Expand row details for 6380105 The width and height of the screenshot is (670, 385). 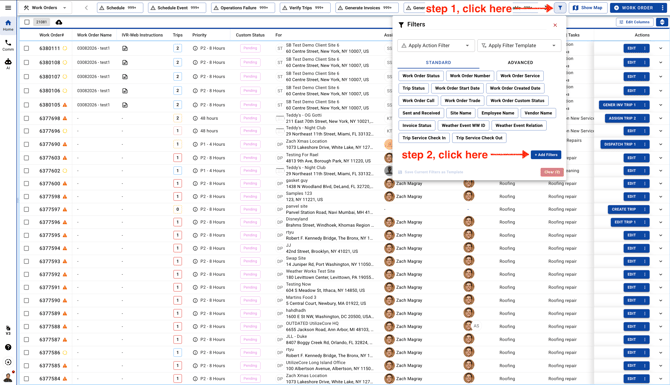[x=661, y=105]
